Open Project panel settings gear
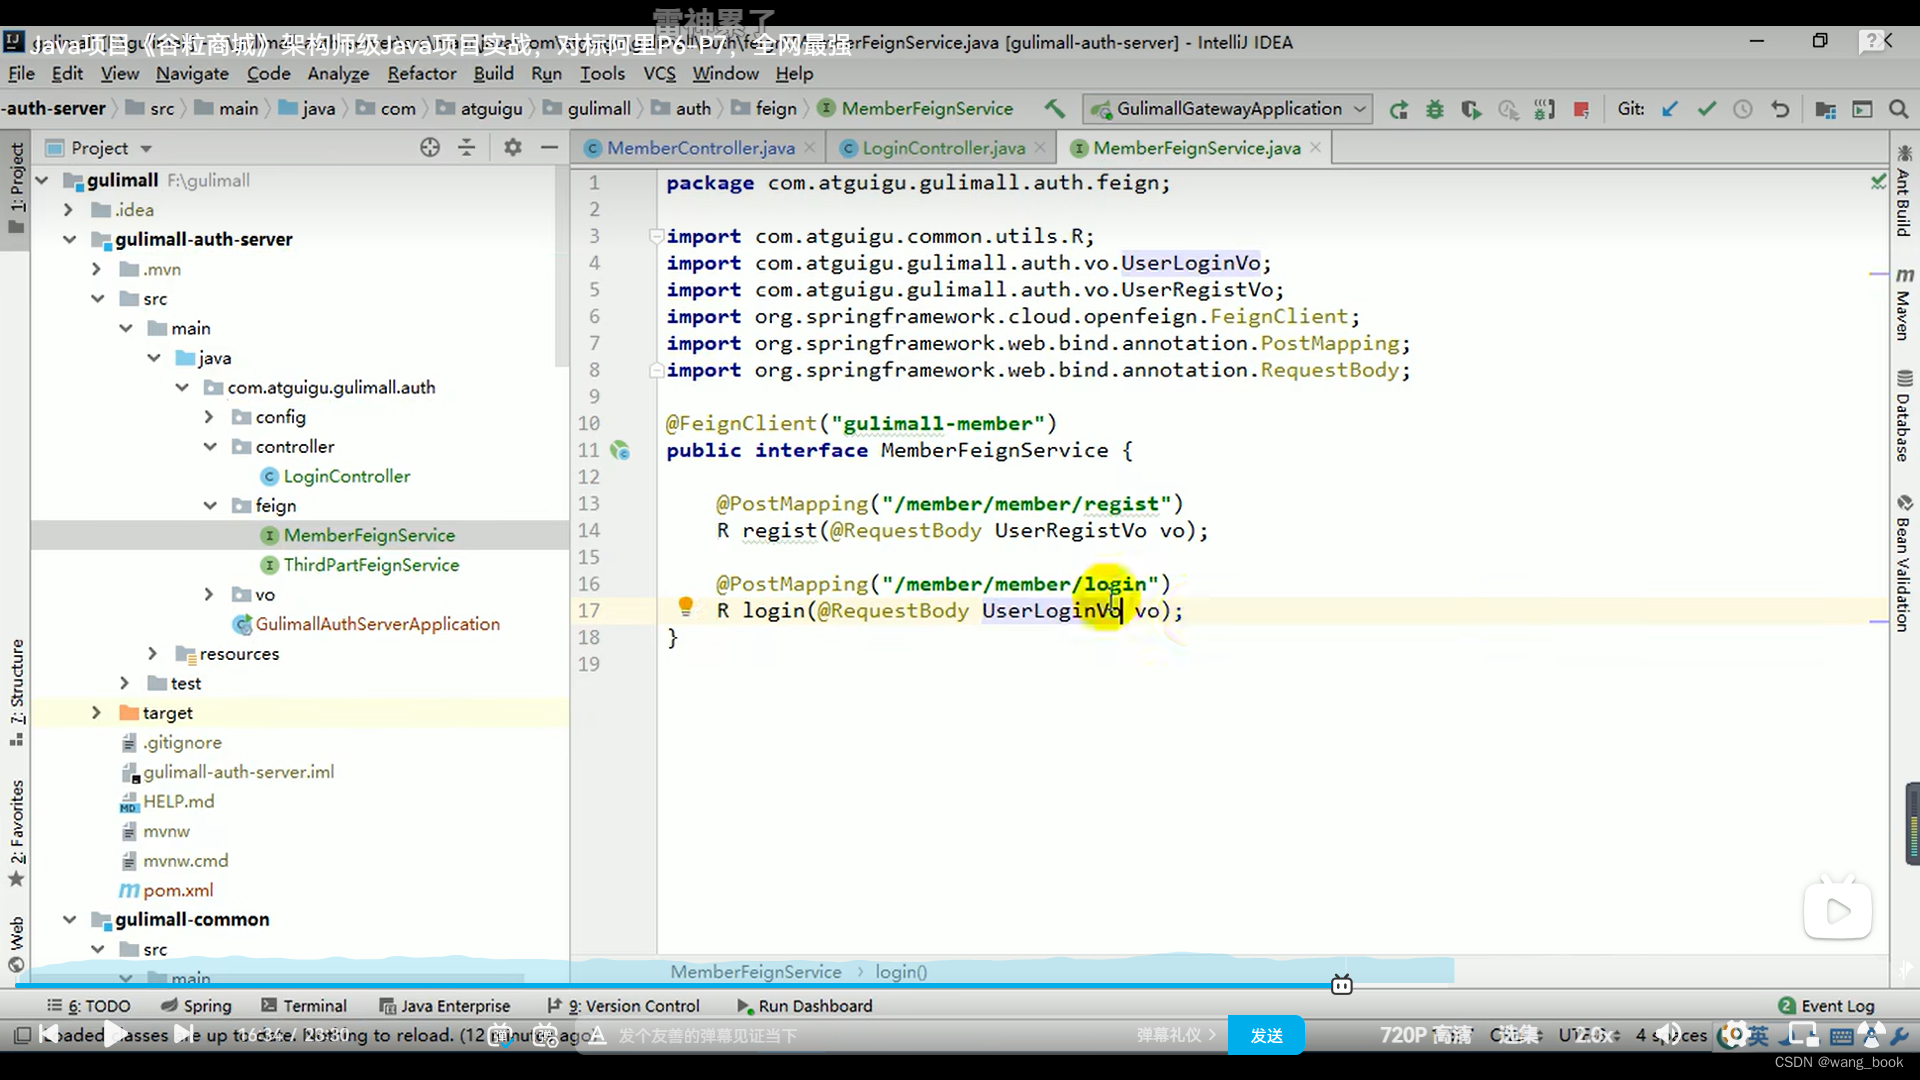Image resolution: width=1920 pixels, height=1080 pixels. [513, 148]
